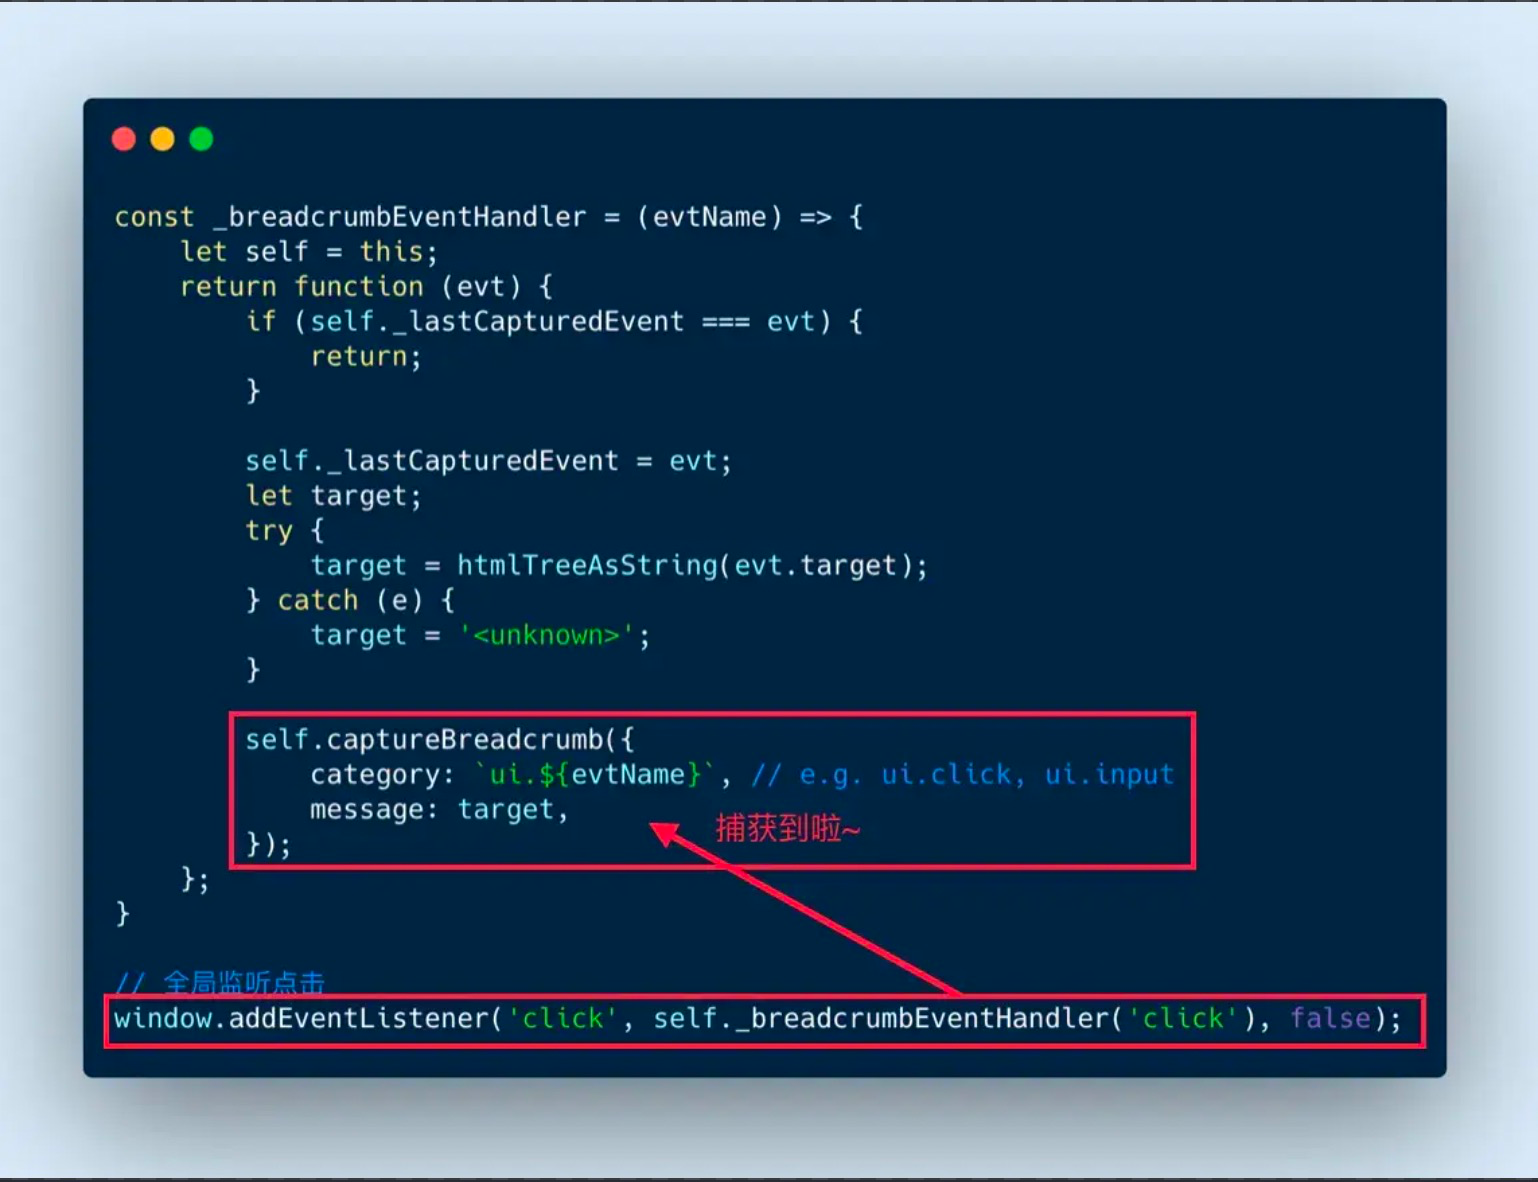Screen dimensions: 1538x1182
Task: Click the blue Chinese comment above window.addEventListener
Action: [220, 982]
